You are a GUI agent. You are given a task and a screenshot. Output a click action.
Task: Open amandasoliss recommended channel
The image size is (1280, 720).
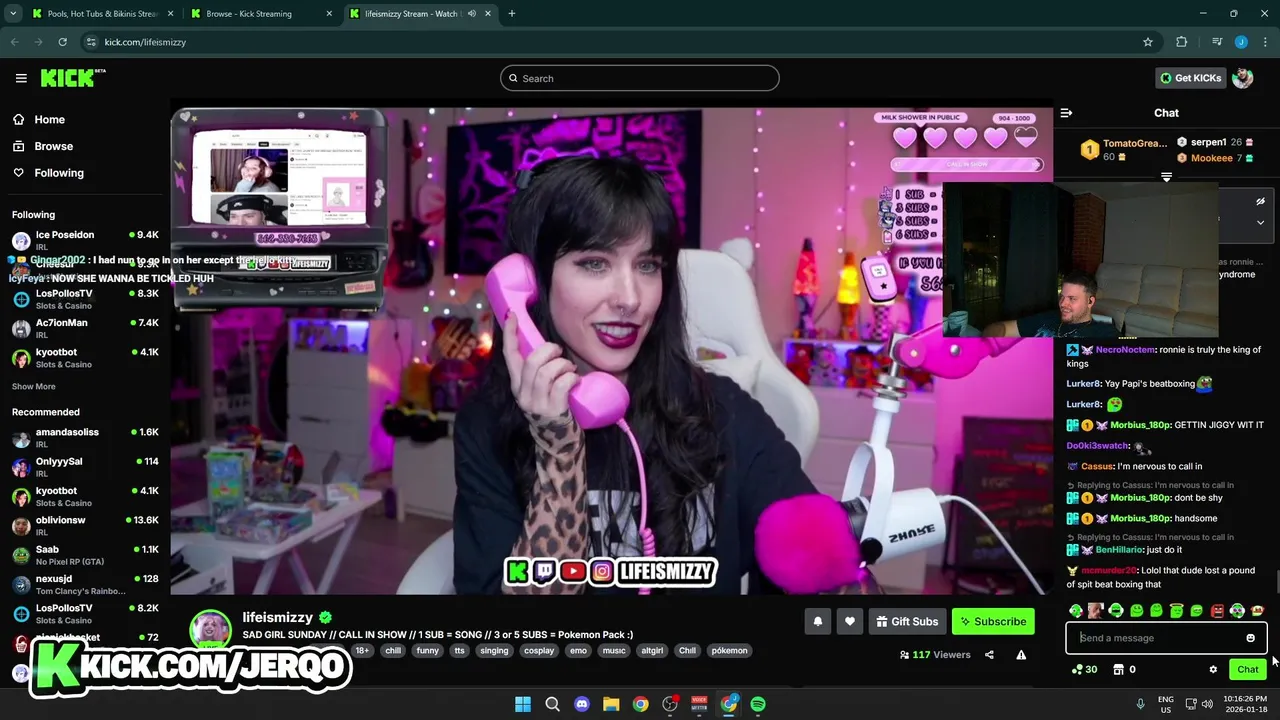coord(85,437)
